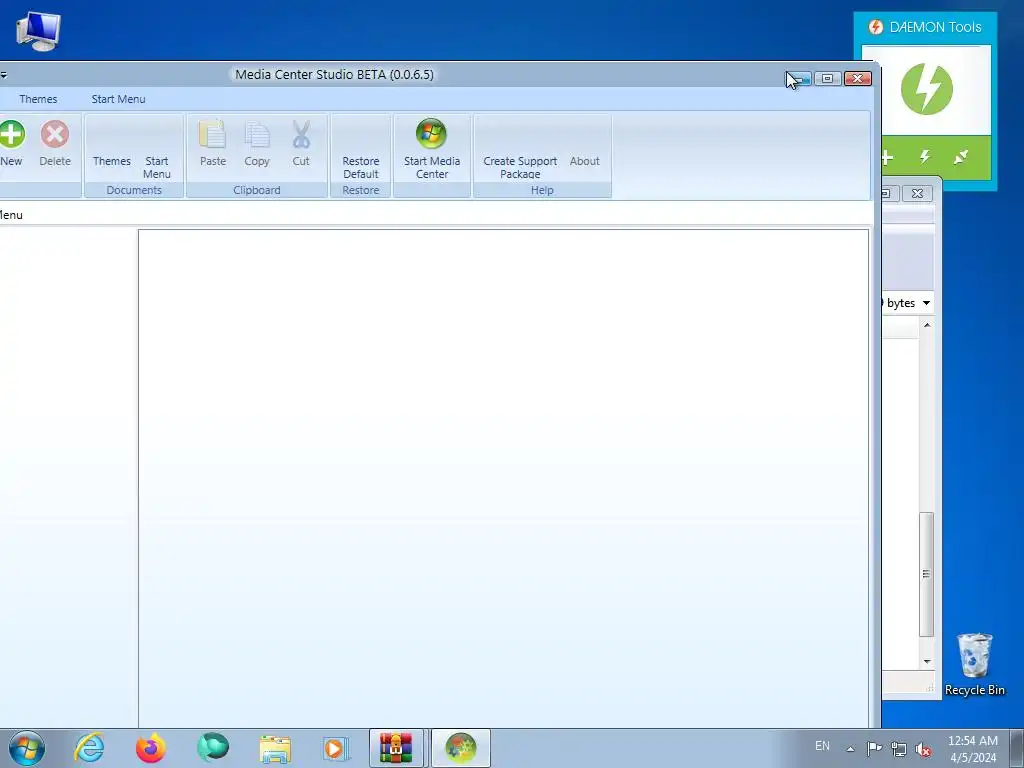Click the red Delete icon
The width and height of the screenshot is (1024, 768).
55,135
